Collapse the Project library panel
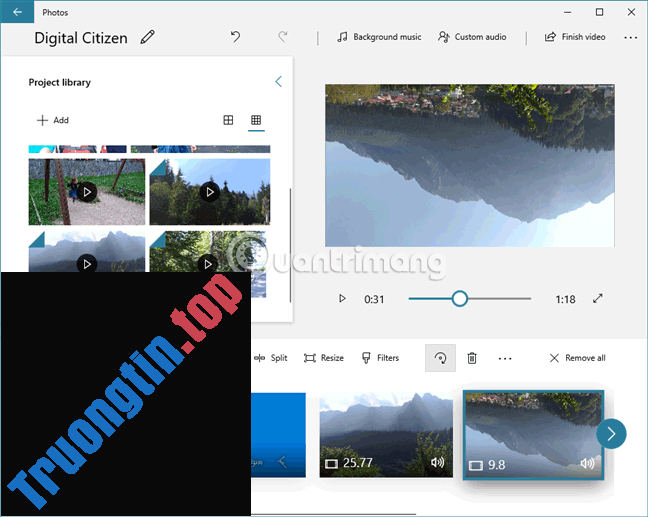 coord(279,81)
